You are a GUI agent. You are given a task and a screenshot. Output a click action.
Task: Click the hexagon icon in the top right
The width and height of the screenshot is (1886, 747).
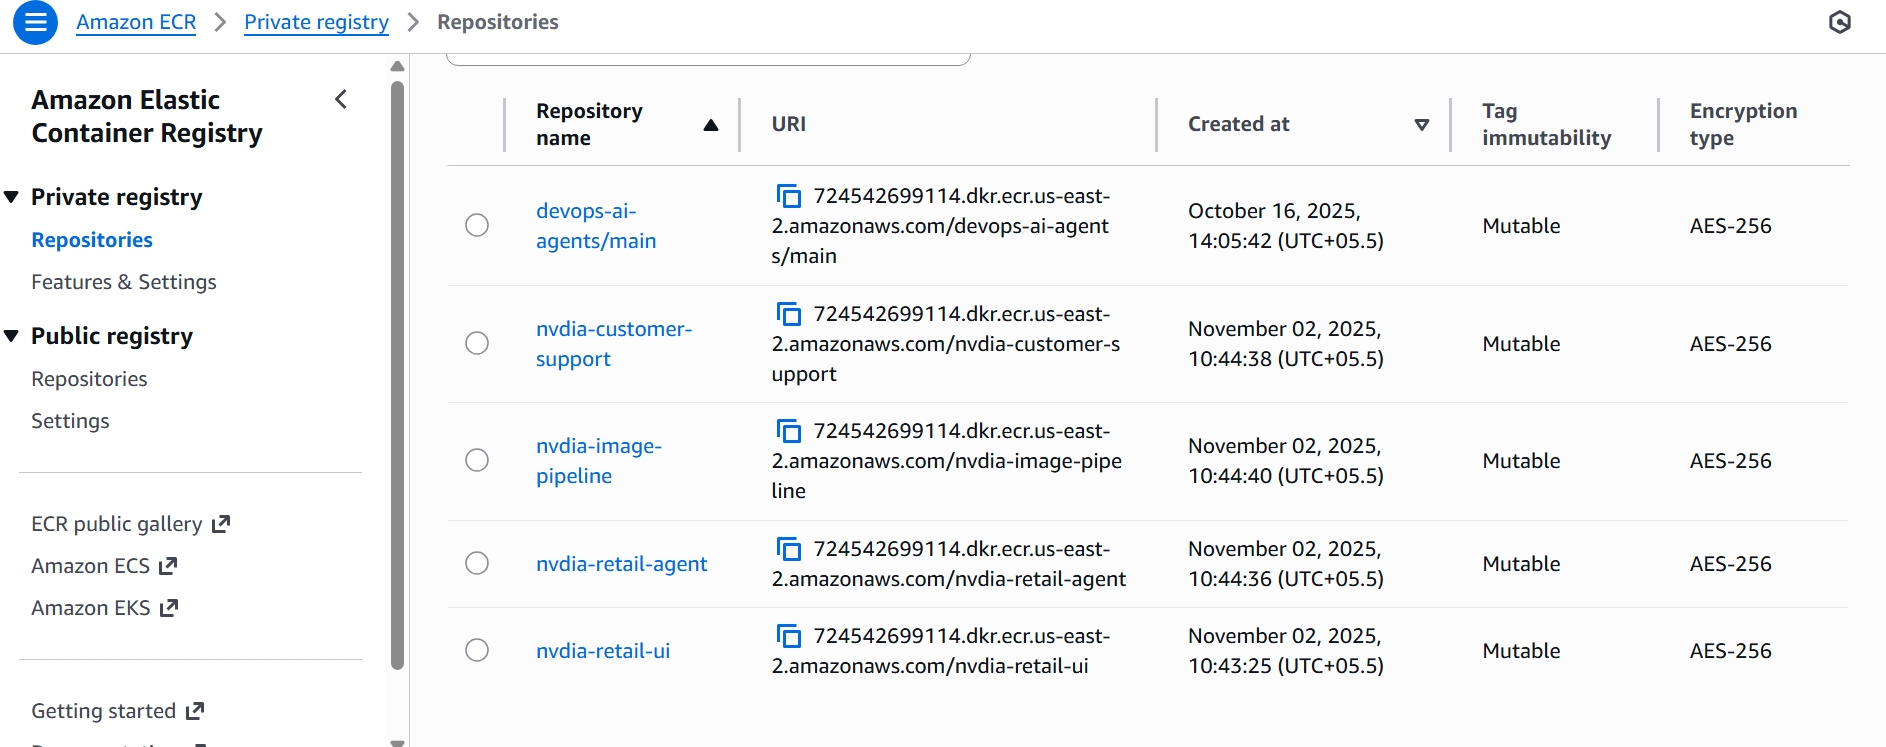1839,22
